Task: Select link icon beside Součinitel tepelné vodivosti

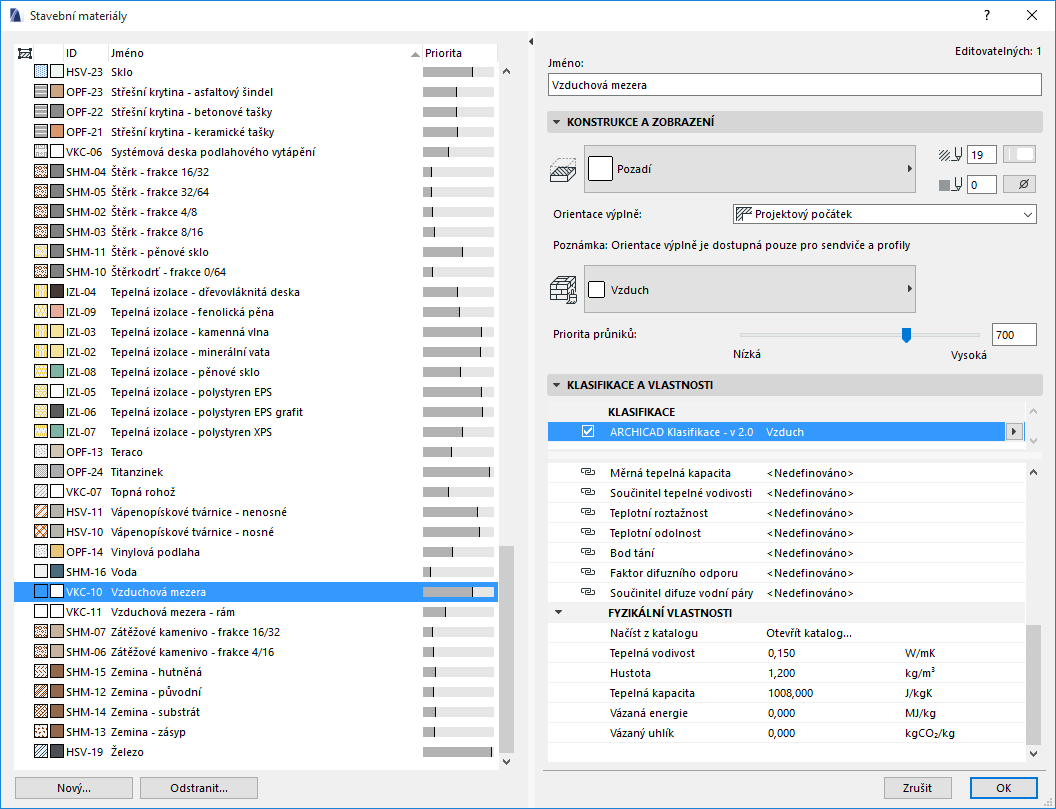Action: [588, 493]
